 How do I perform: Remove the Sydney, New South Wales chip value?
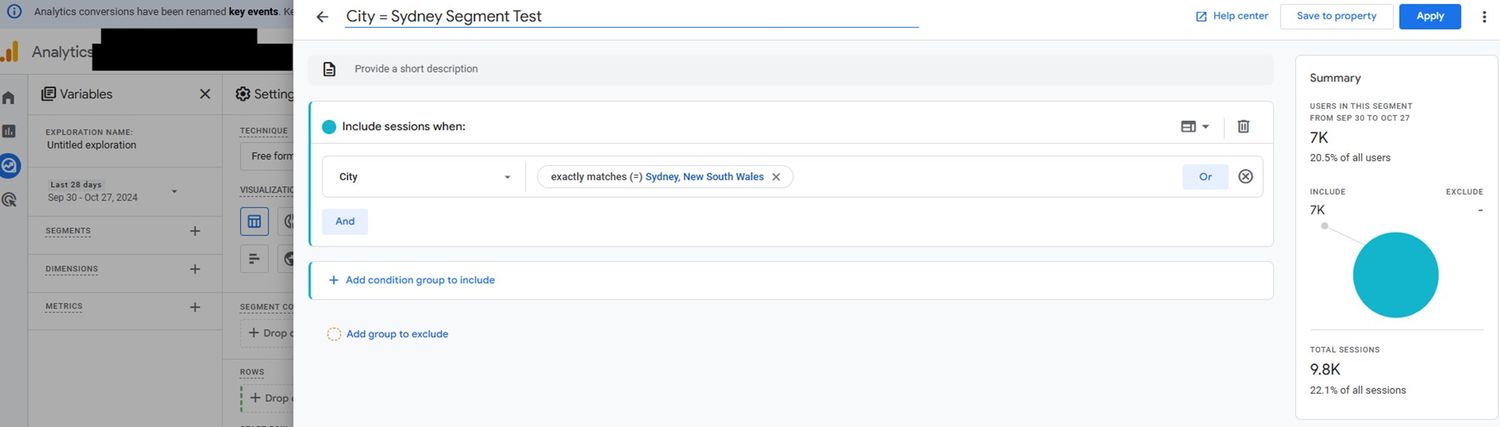[776, 177]
